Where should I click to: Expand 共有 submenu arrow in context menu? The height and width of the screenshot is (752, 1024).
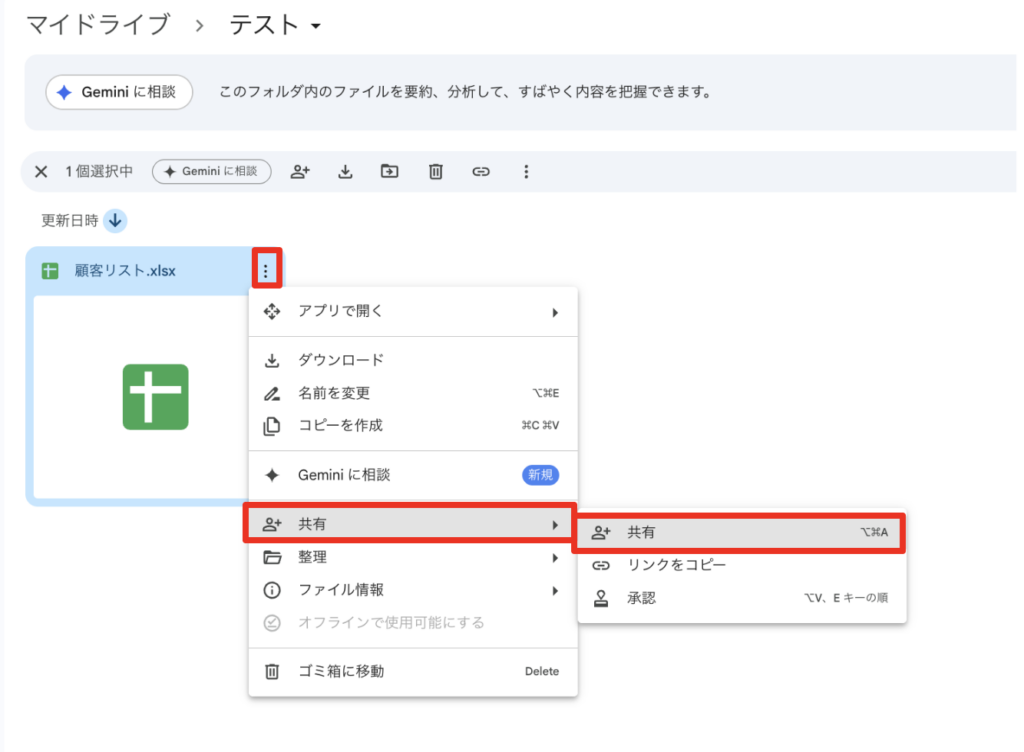point(555,525)
